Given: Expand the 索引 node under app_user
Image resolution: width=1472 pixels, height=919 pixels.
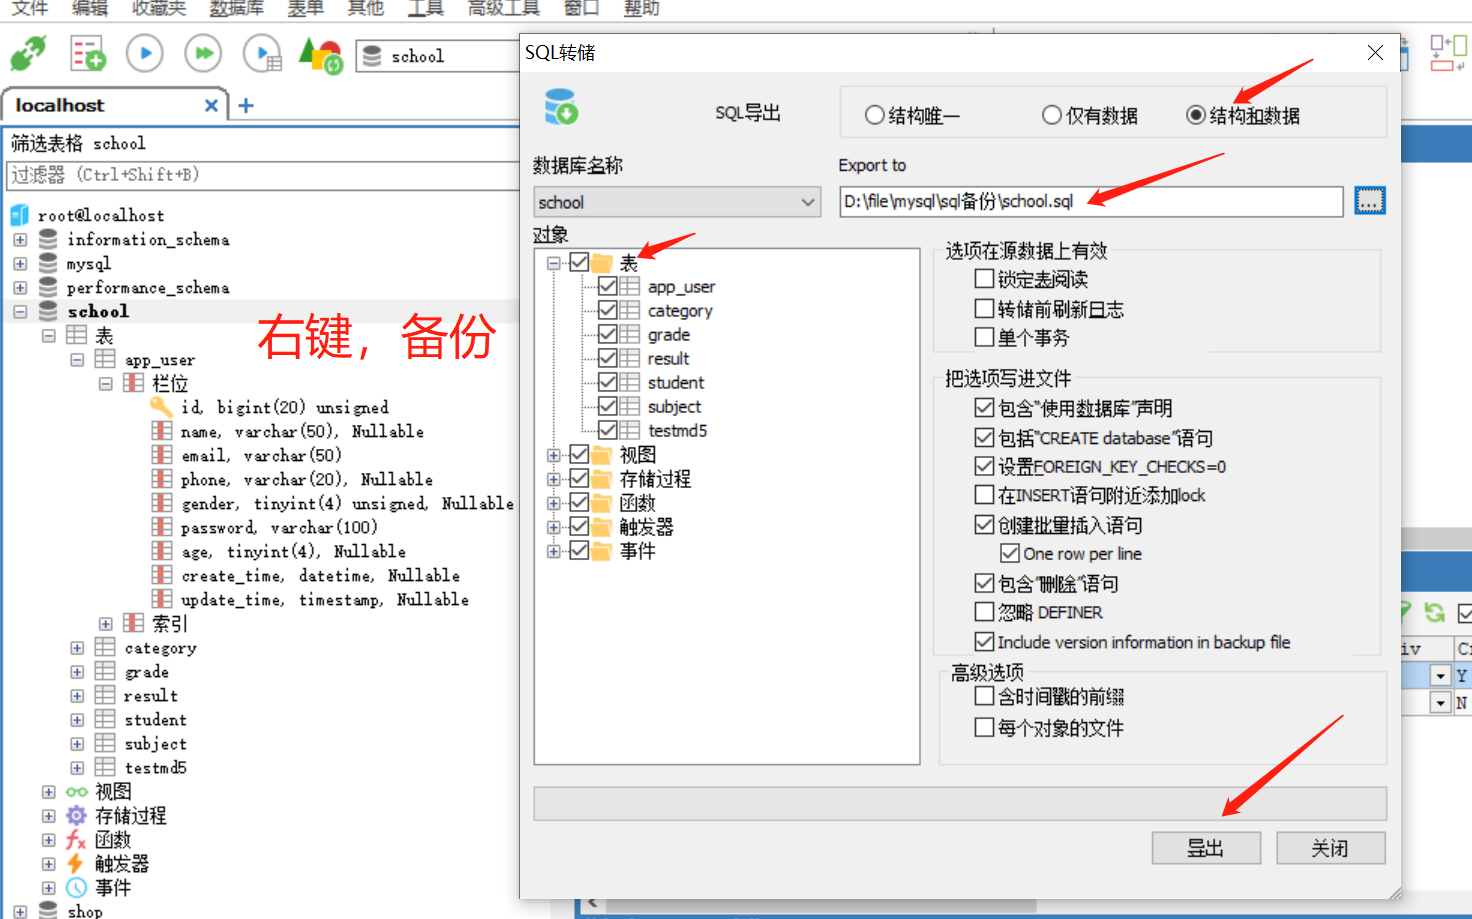Looking at the screenshot, I should pyautogui.click(x=105, y=623).
